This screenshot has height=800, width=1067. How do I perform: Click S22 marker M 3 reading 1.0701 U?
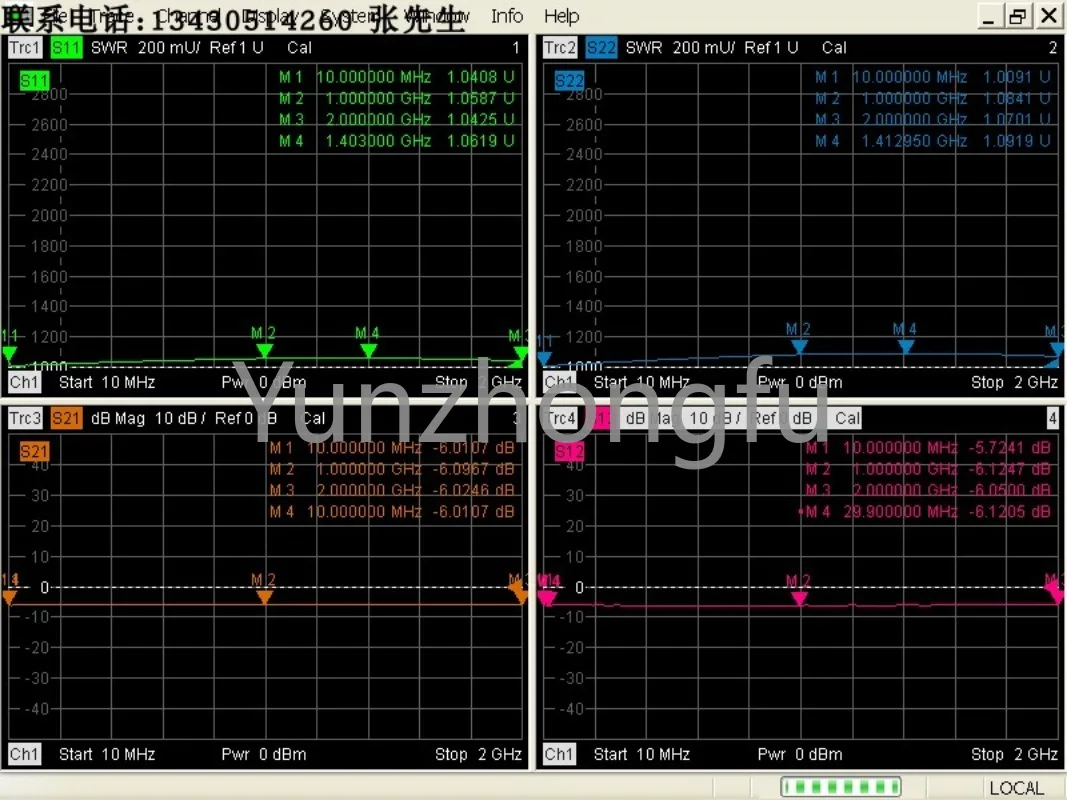(x=932, y=119)
